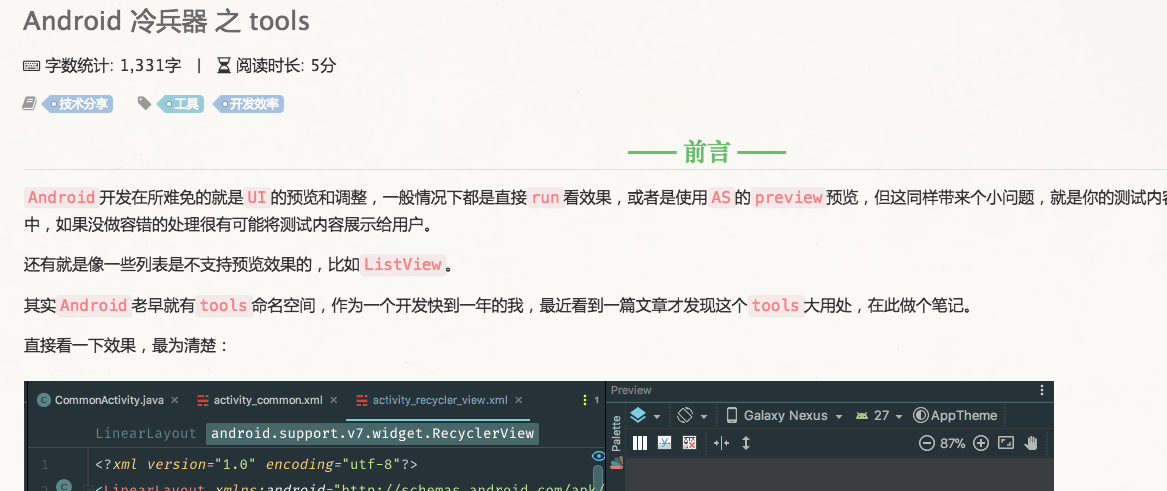Screen dimensions: 1167x491
Task: Click the keyboard word count icon
Action: pyautogui.click(x=31, y=65)
